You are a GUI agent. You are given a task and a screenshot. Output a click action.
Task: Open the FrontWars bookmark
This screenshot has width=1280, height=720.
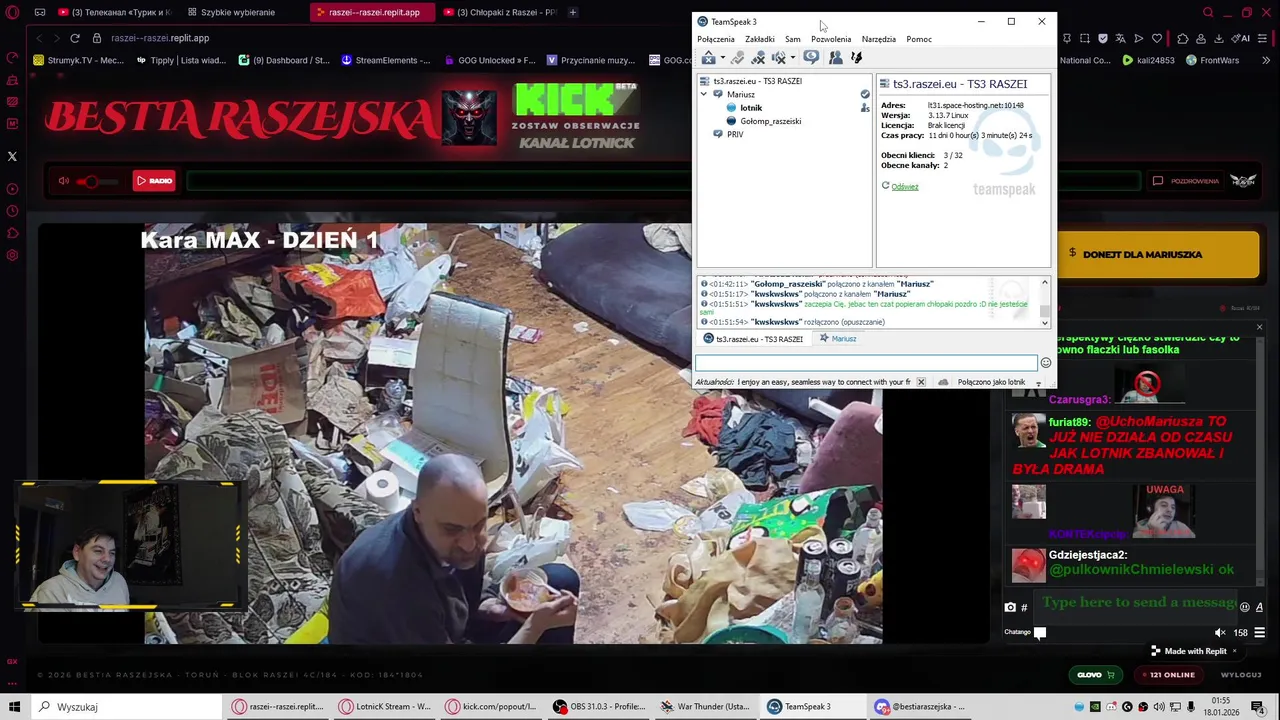(1212, 60)
